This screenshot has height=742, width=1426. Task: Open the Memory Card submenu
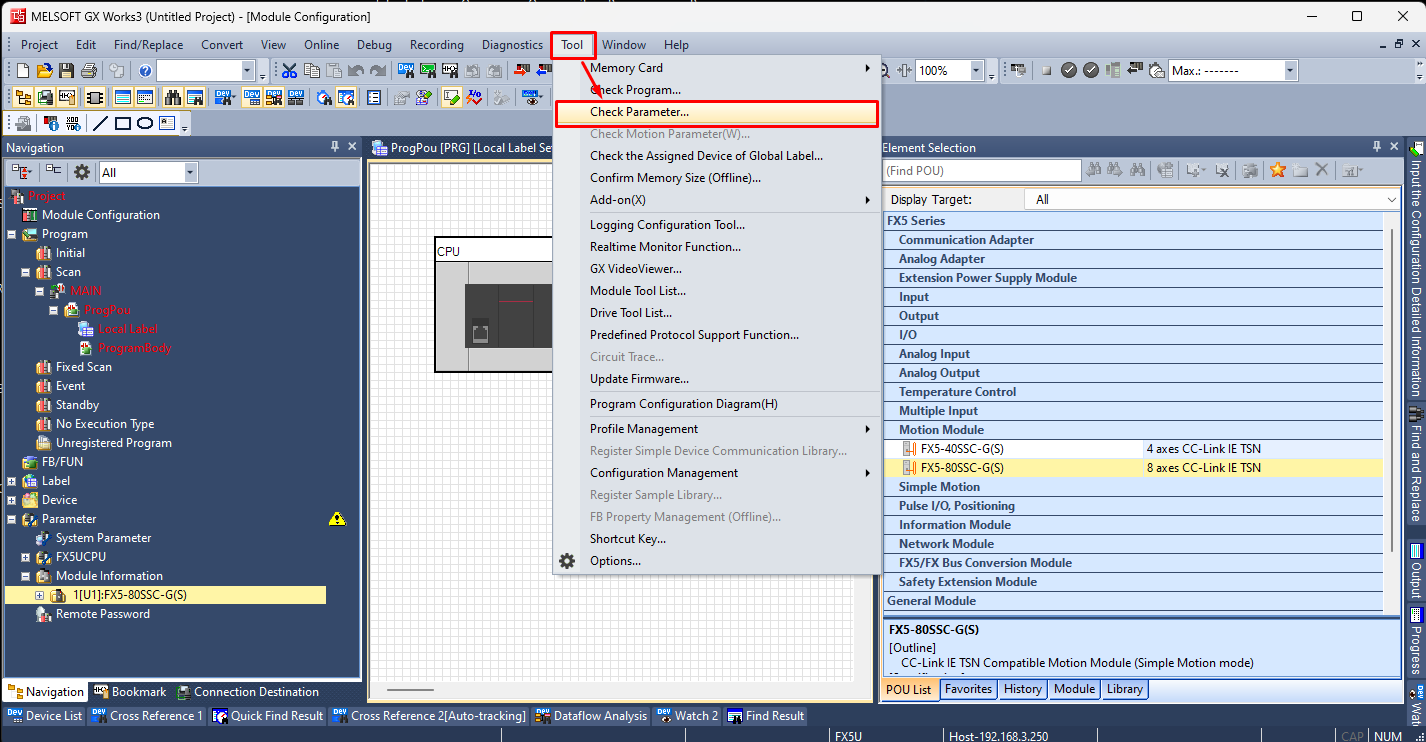tap(716, 68)
